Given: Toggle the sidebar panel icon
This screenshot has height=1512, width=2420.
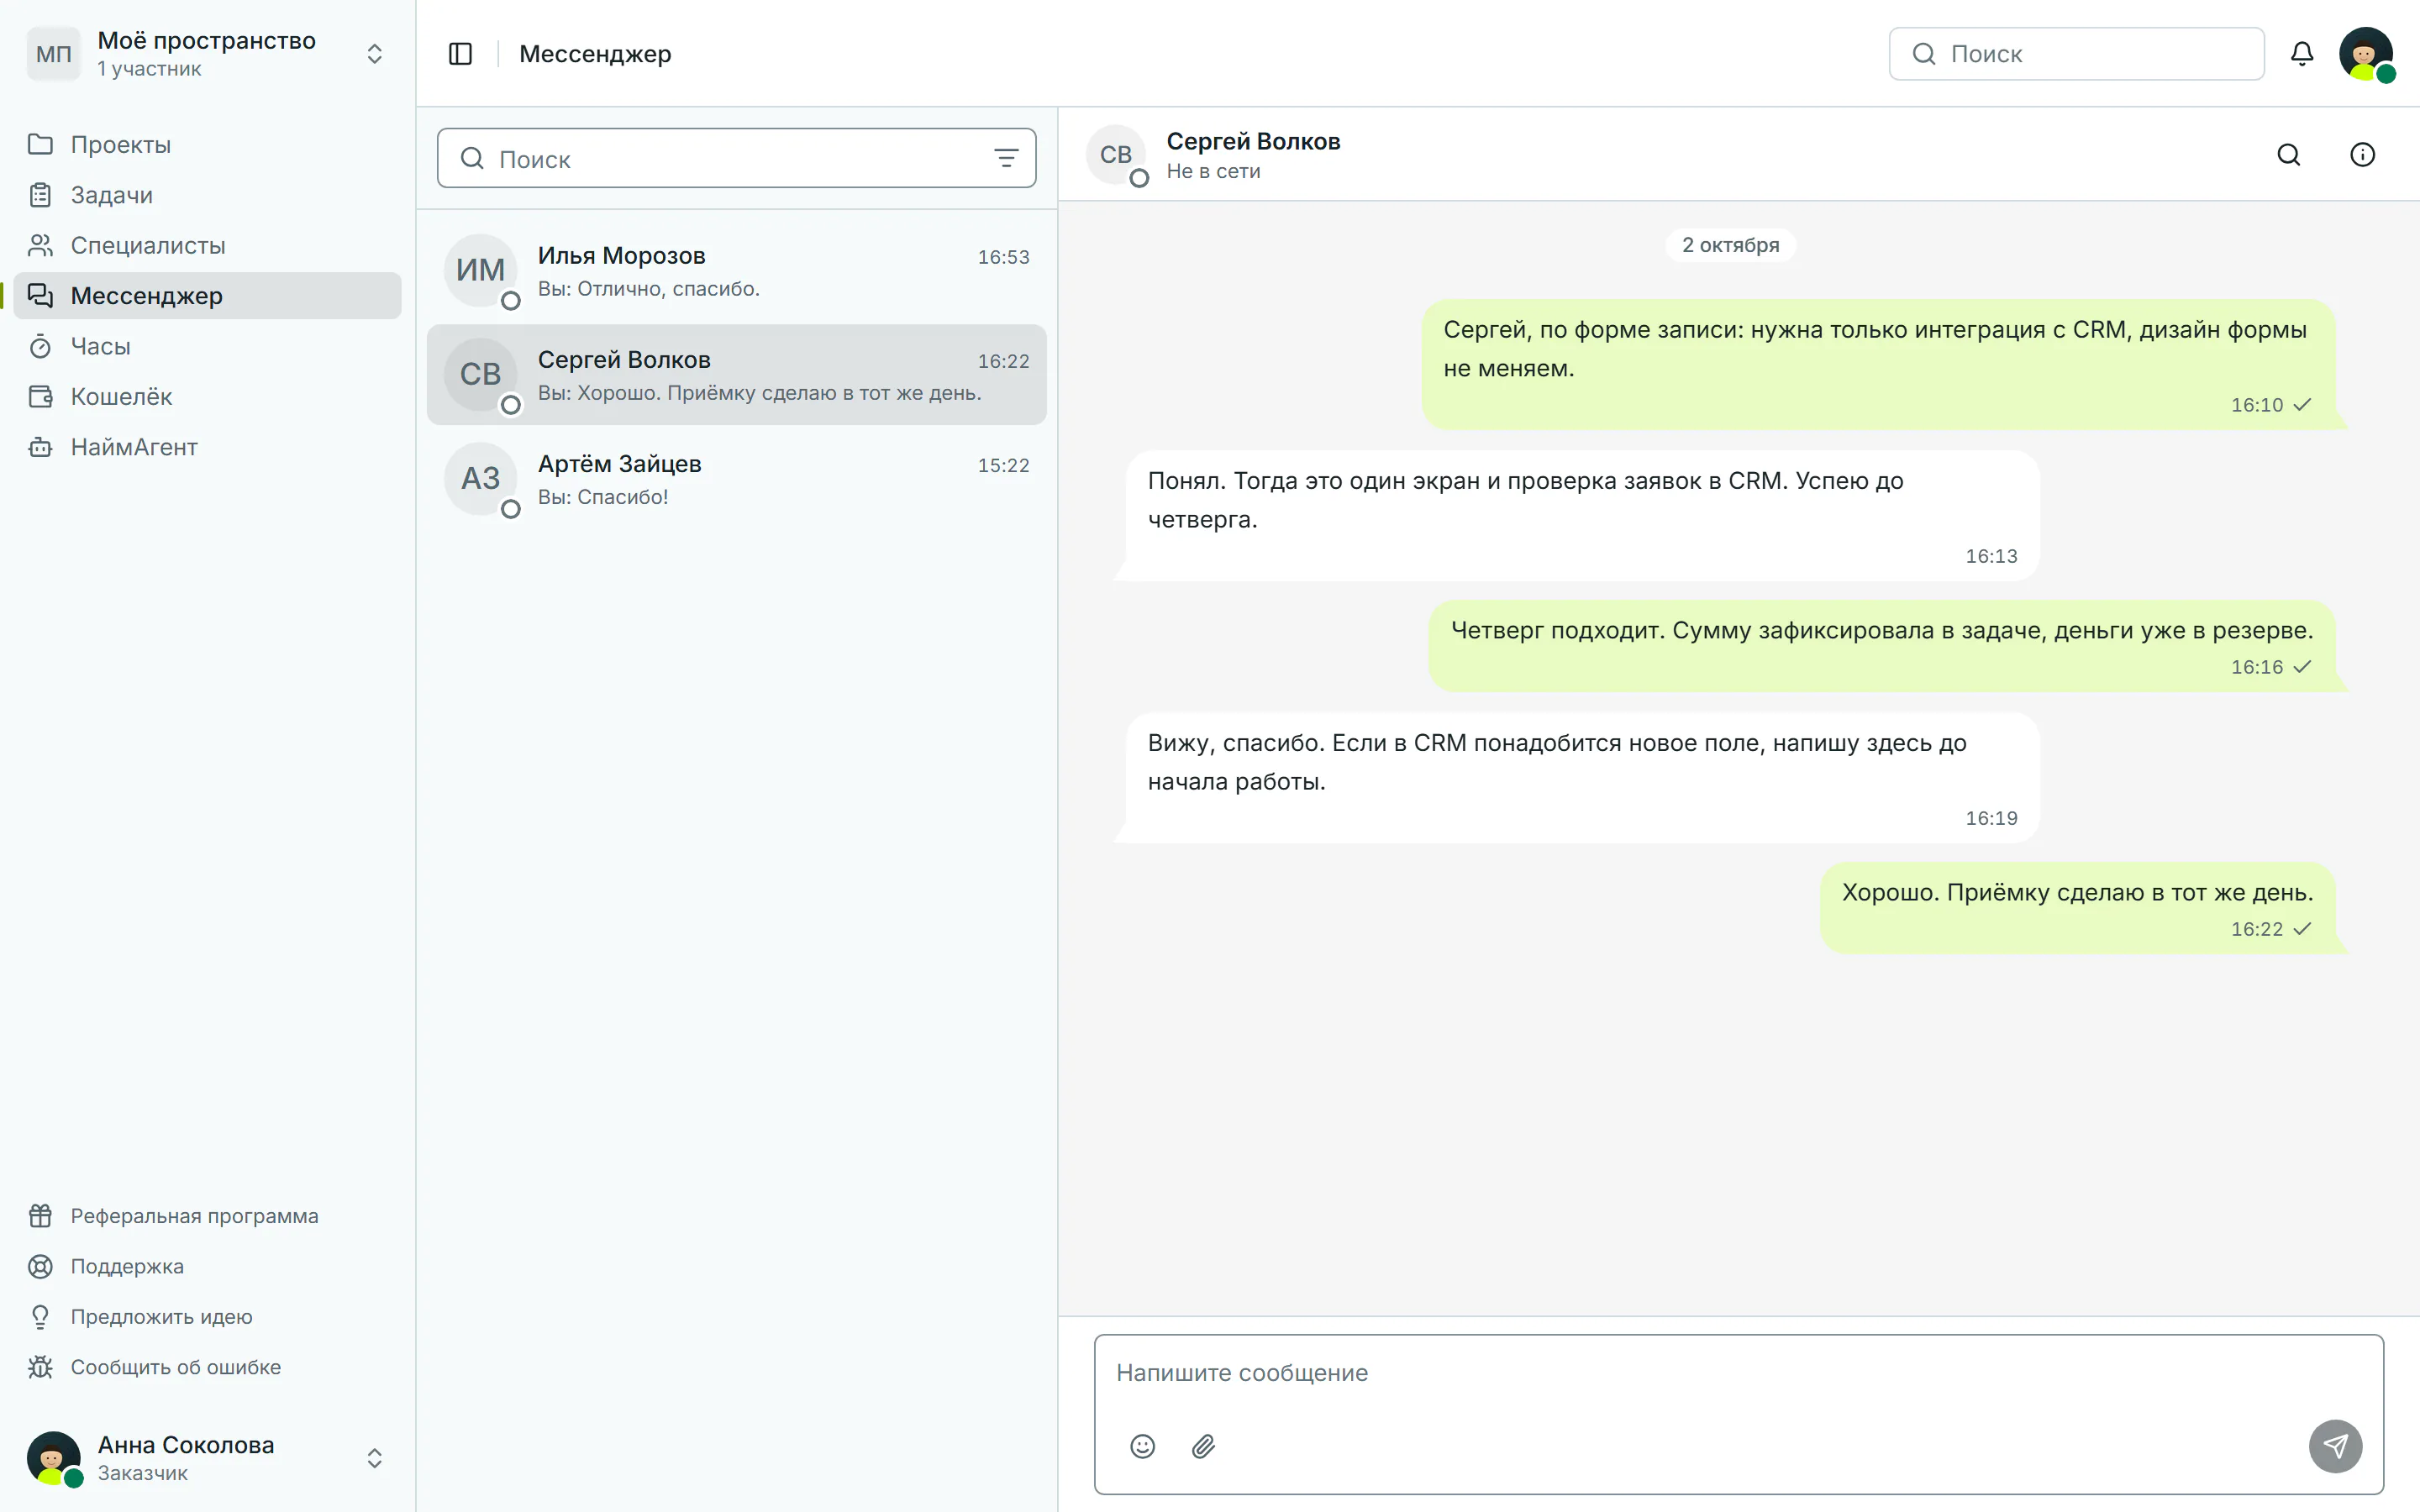Looking at the screenshot, I should 460,54.
